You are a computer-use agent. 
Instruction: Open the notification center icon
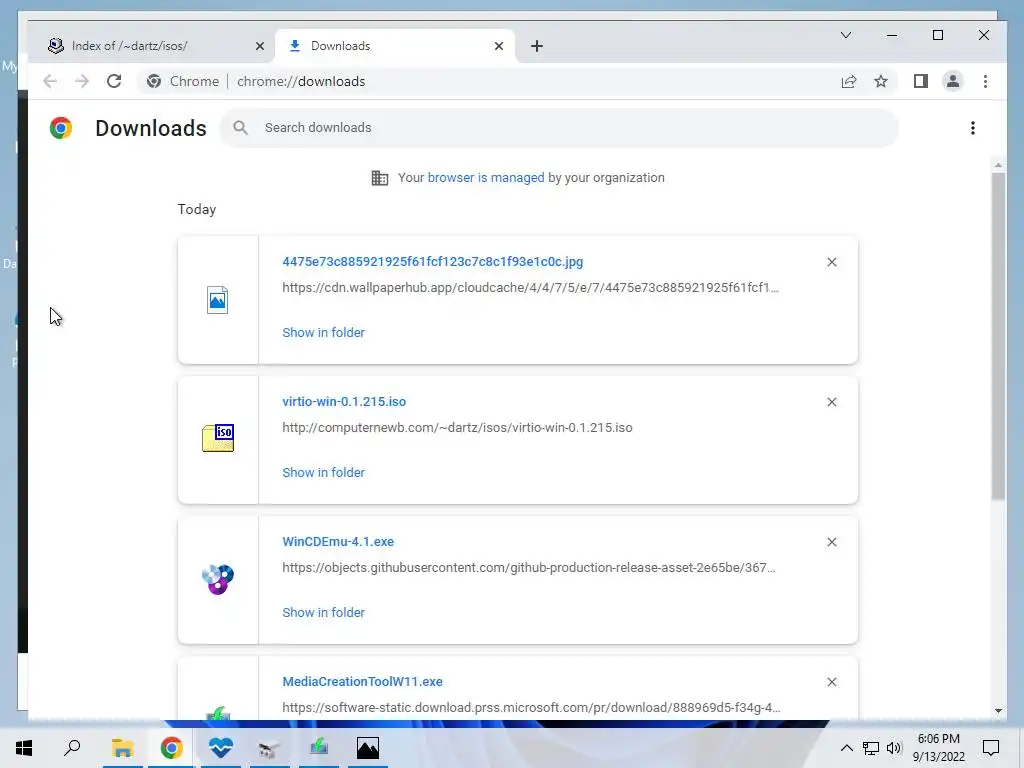point(991,748)
